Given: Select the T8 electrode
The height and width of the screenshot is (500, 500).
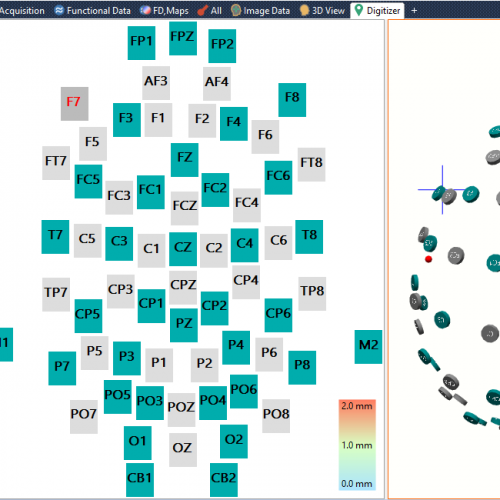Looking at the screenshot, I should pyautogui.click(x=309, y=237).
